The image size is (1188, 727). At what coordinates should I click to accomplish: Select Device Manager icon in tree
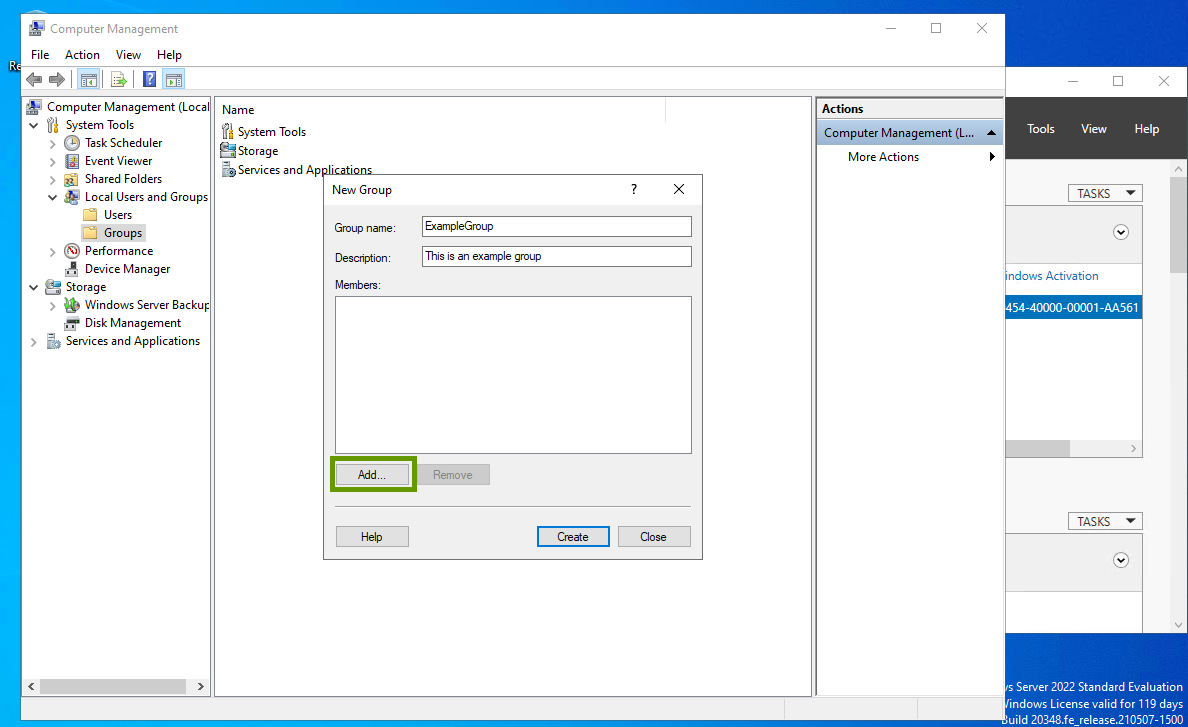point(72,269)
